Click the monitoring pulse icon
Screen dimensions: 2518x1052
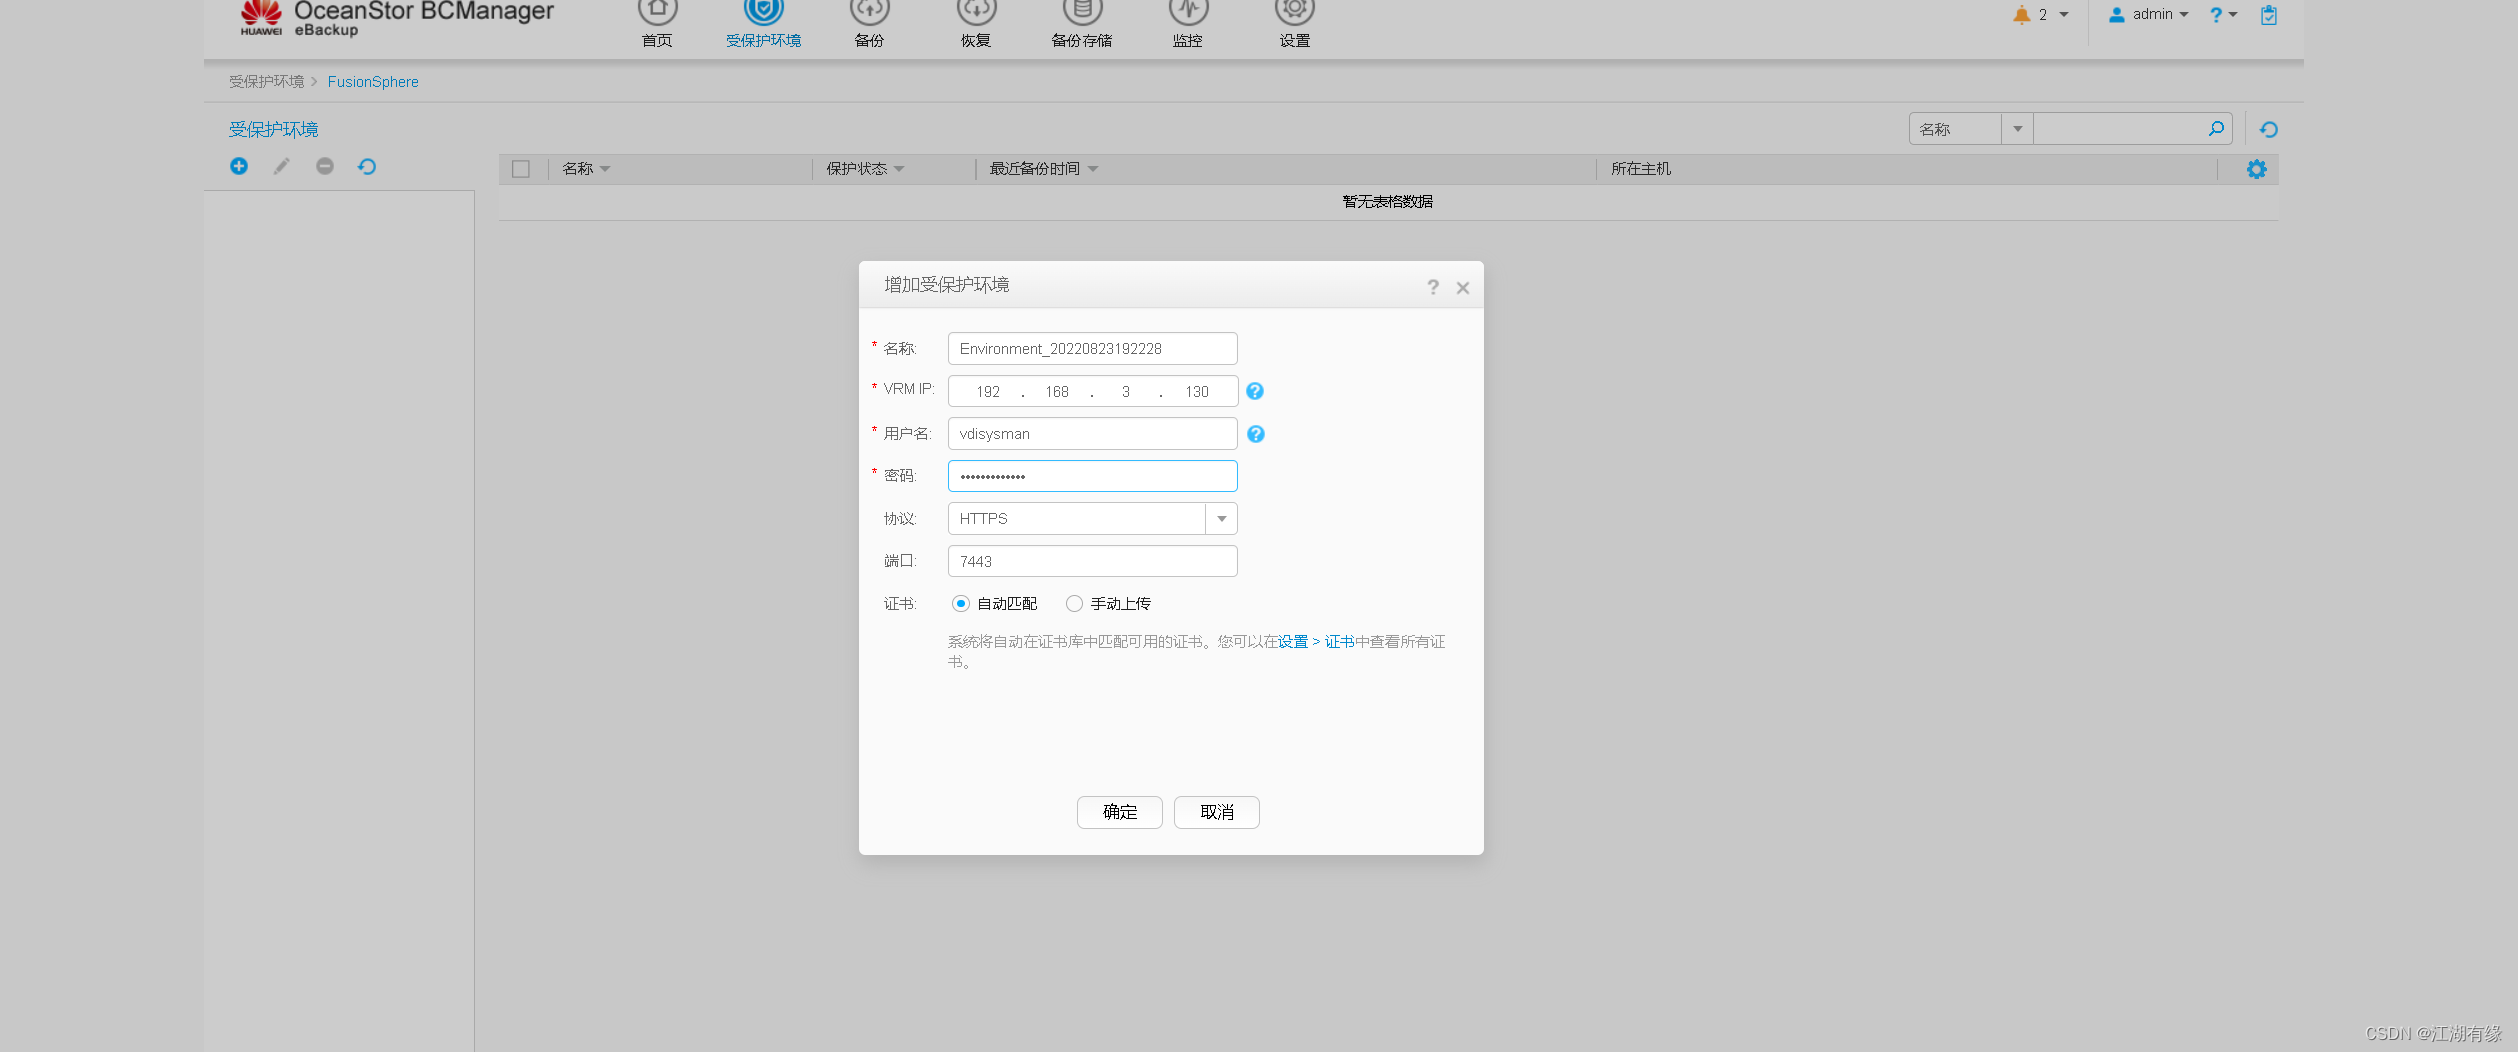(x=1188, y=11)
